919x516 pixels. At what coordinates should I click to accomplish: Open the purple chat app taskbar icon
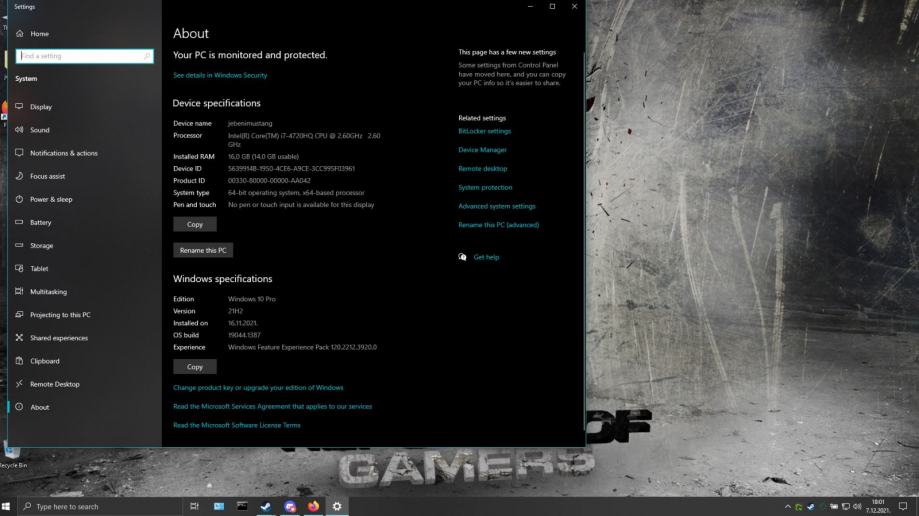click(x=290, y=506)
